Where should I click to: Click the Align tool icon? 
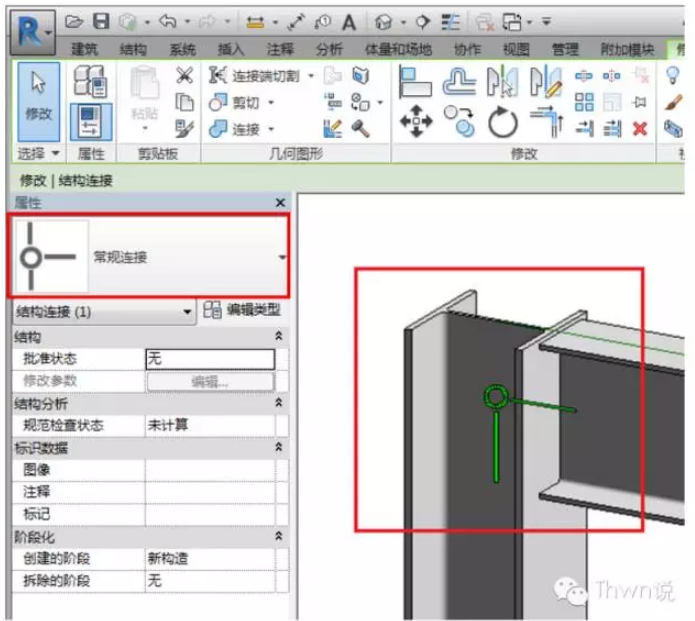[x=415, y=81]
